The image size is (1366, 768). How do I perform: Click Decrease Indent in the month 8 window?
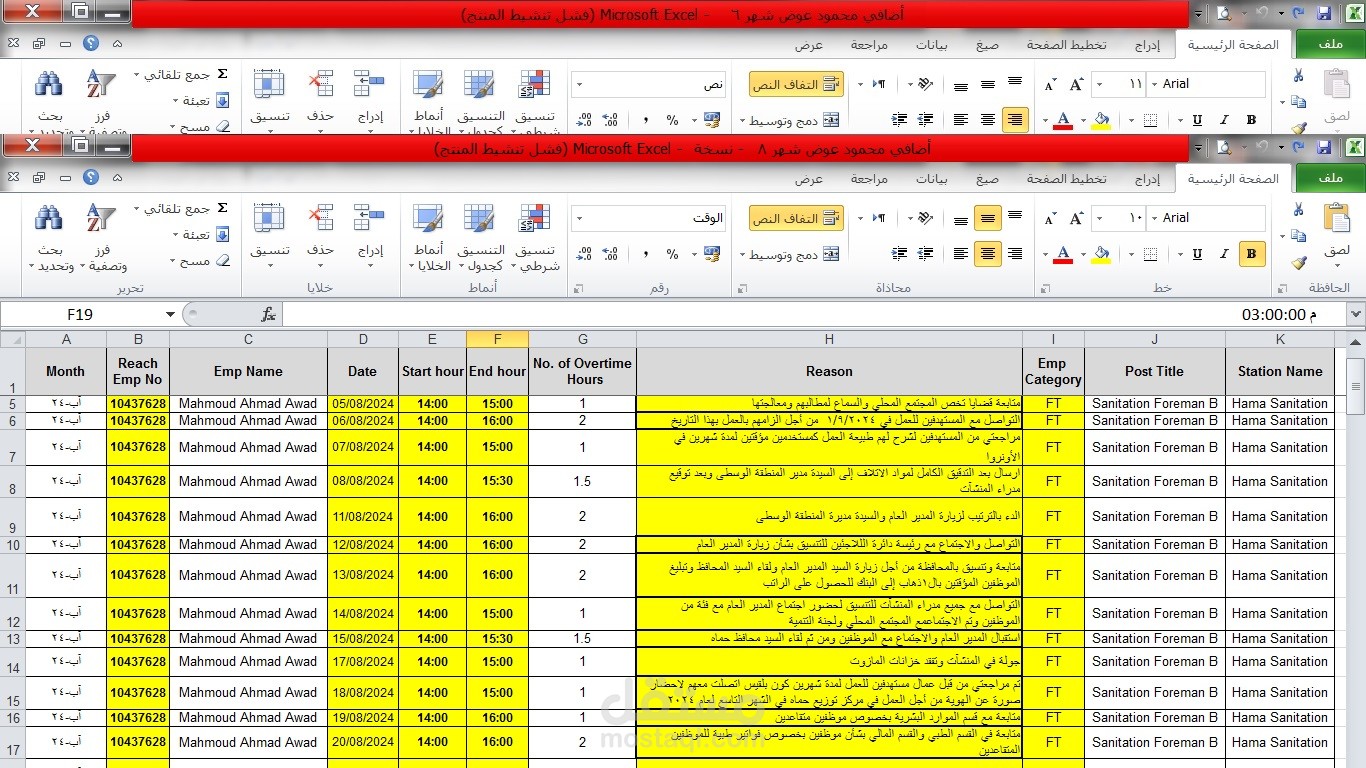(x=925, y=254)
